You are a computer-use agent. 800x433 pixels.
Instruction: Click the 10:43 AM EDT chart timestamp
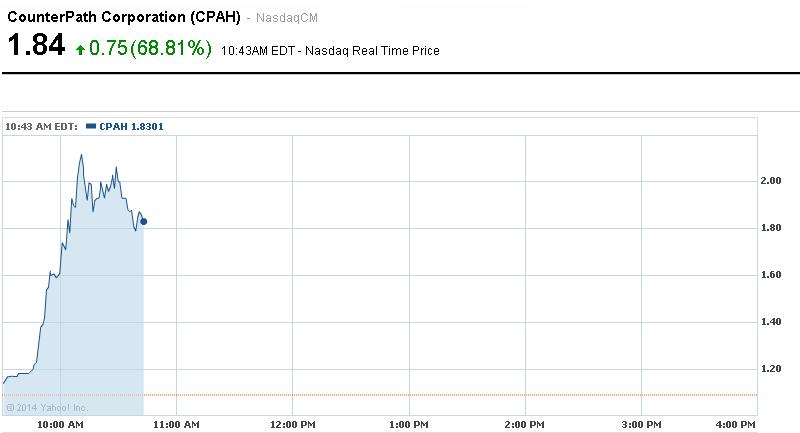pos(41,126)
